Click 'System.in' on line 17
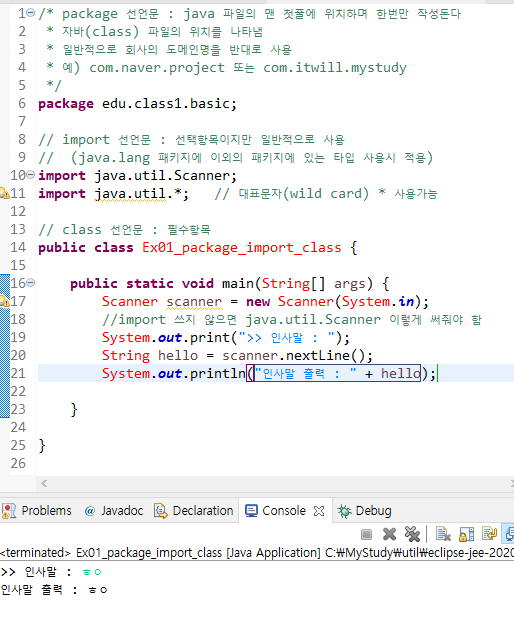The width and height of the screenshot is (514, 624). click(378, 302)
